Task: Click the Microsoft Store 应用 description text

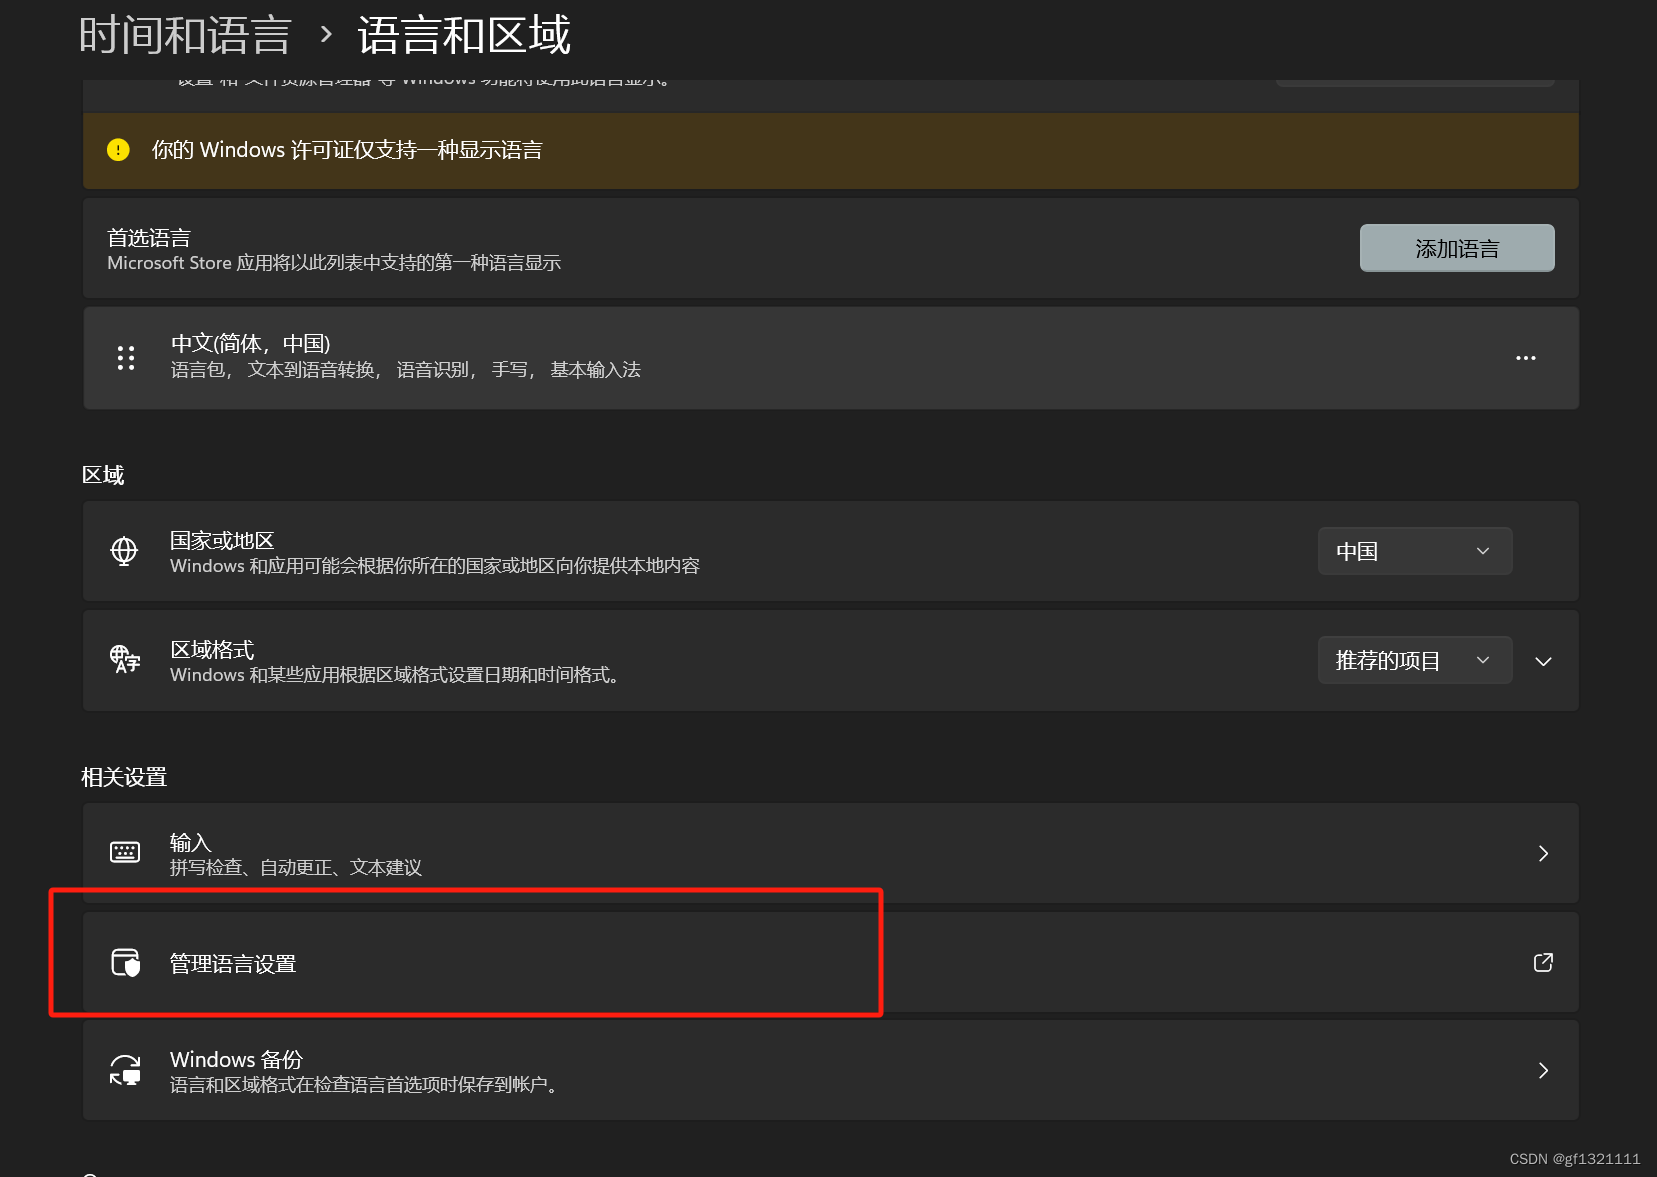Action: click(334, 263)
